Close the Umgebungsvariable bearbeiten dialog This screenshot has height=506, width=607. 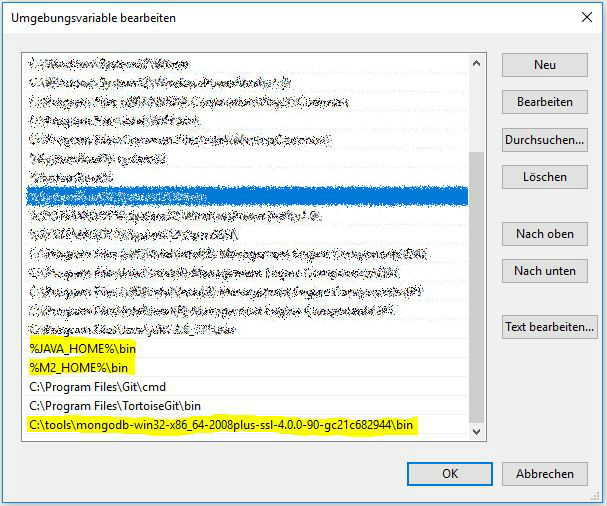pyautogui.click(x=584, y=16)
